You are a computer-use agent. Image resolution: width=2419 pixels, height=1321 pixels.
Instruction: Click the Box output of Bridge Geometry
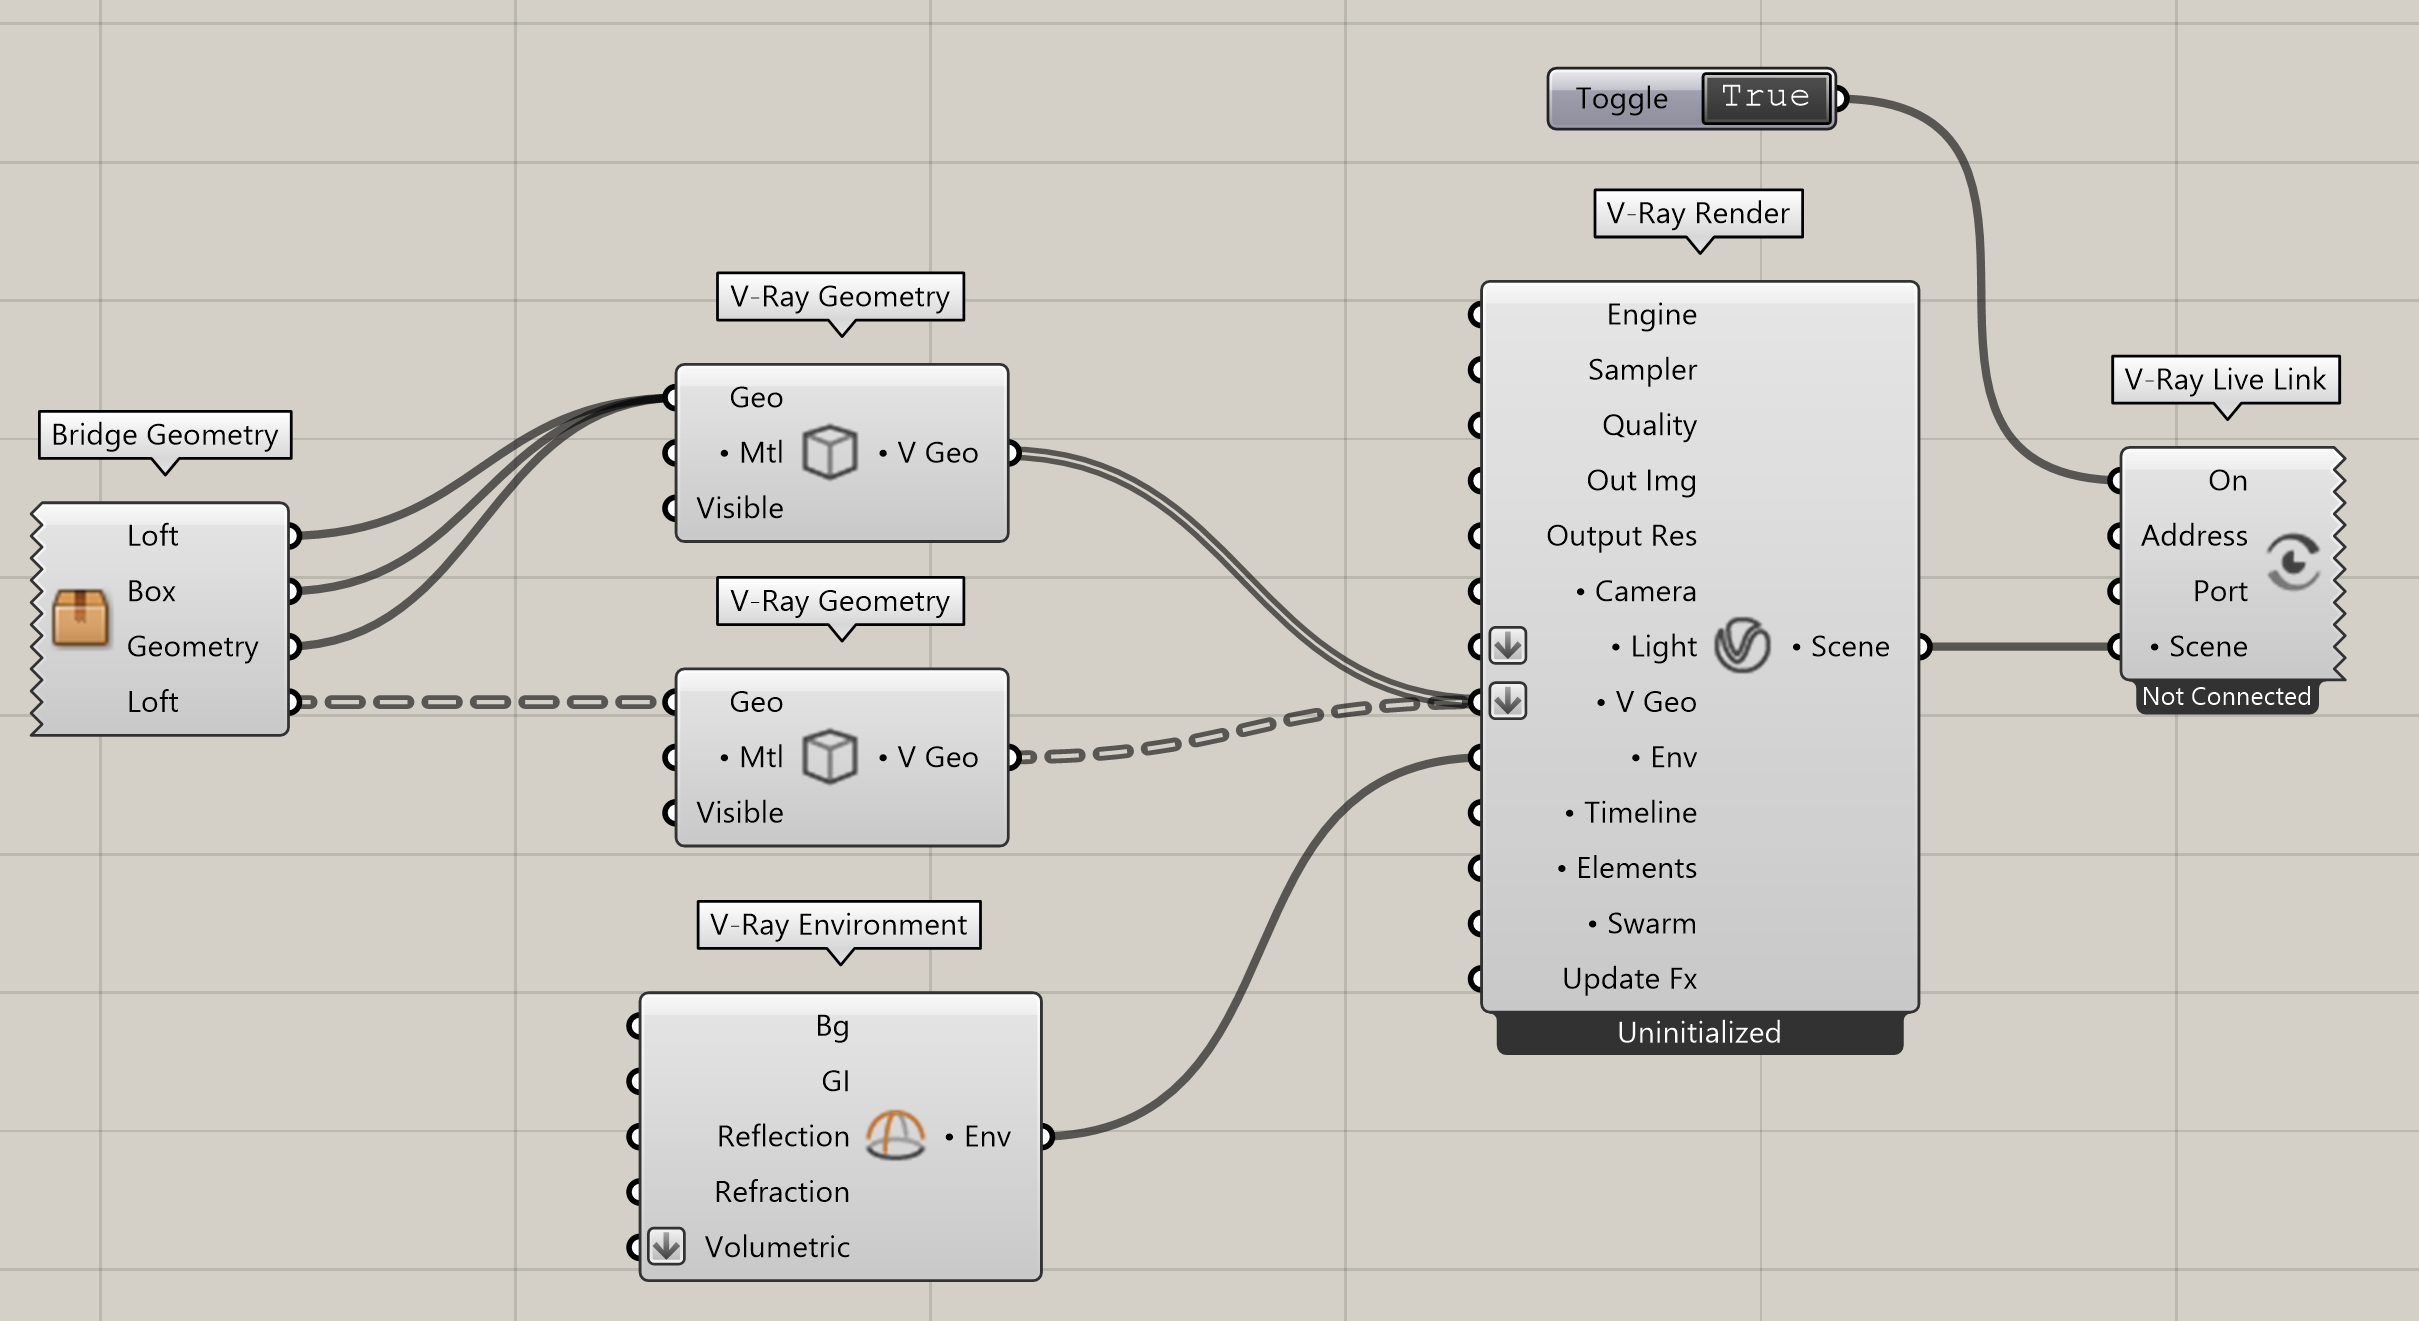151,591
